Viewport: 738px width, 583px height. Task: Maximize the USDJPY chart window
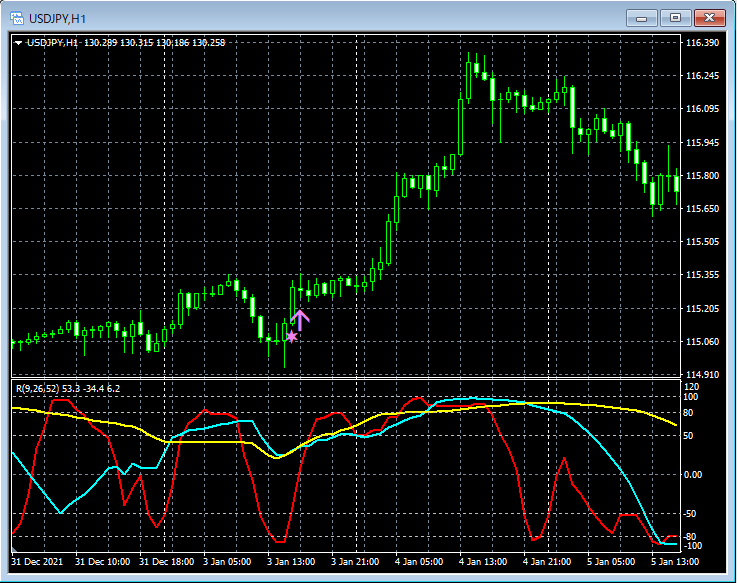click(x=676, y=17)
